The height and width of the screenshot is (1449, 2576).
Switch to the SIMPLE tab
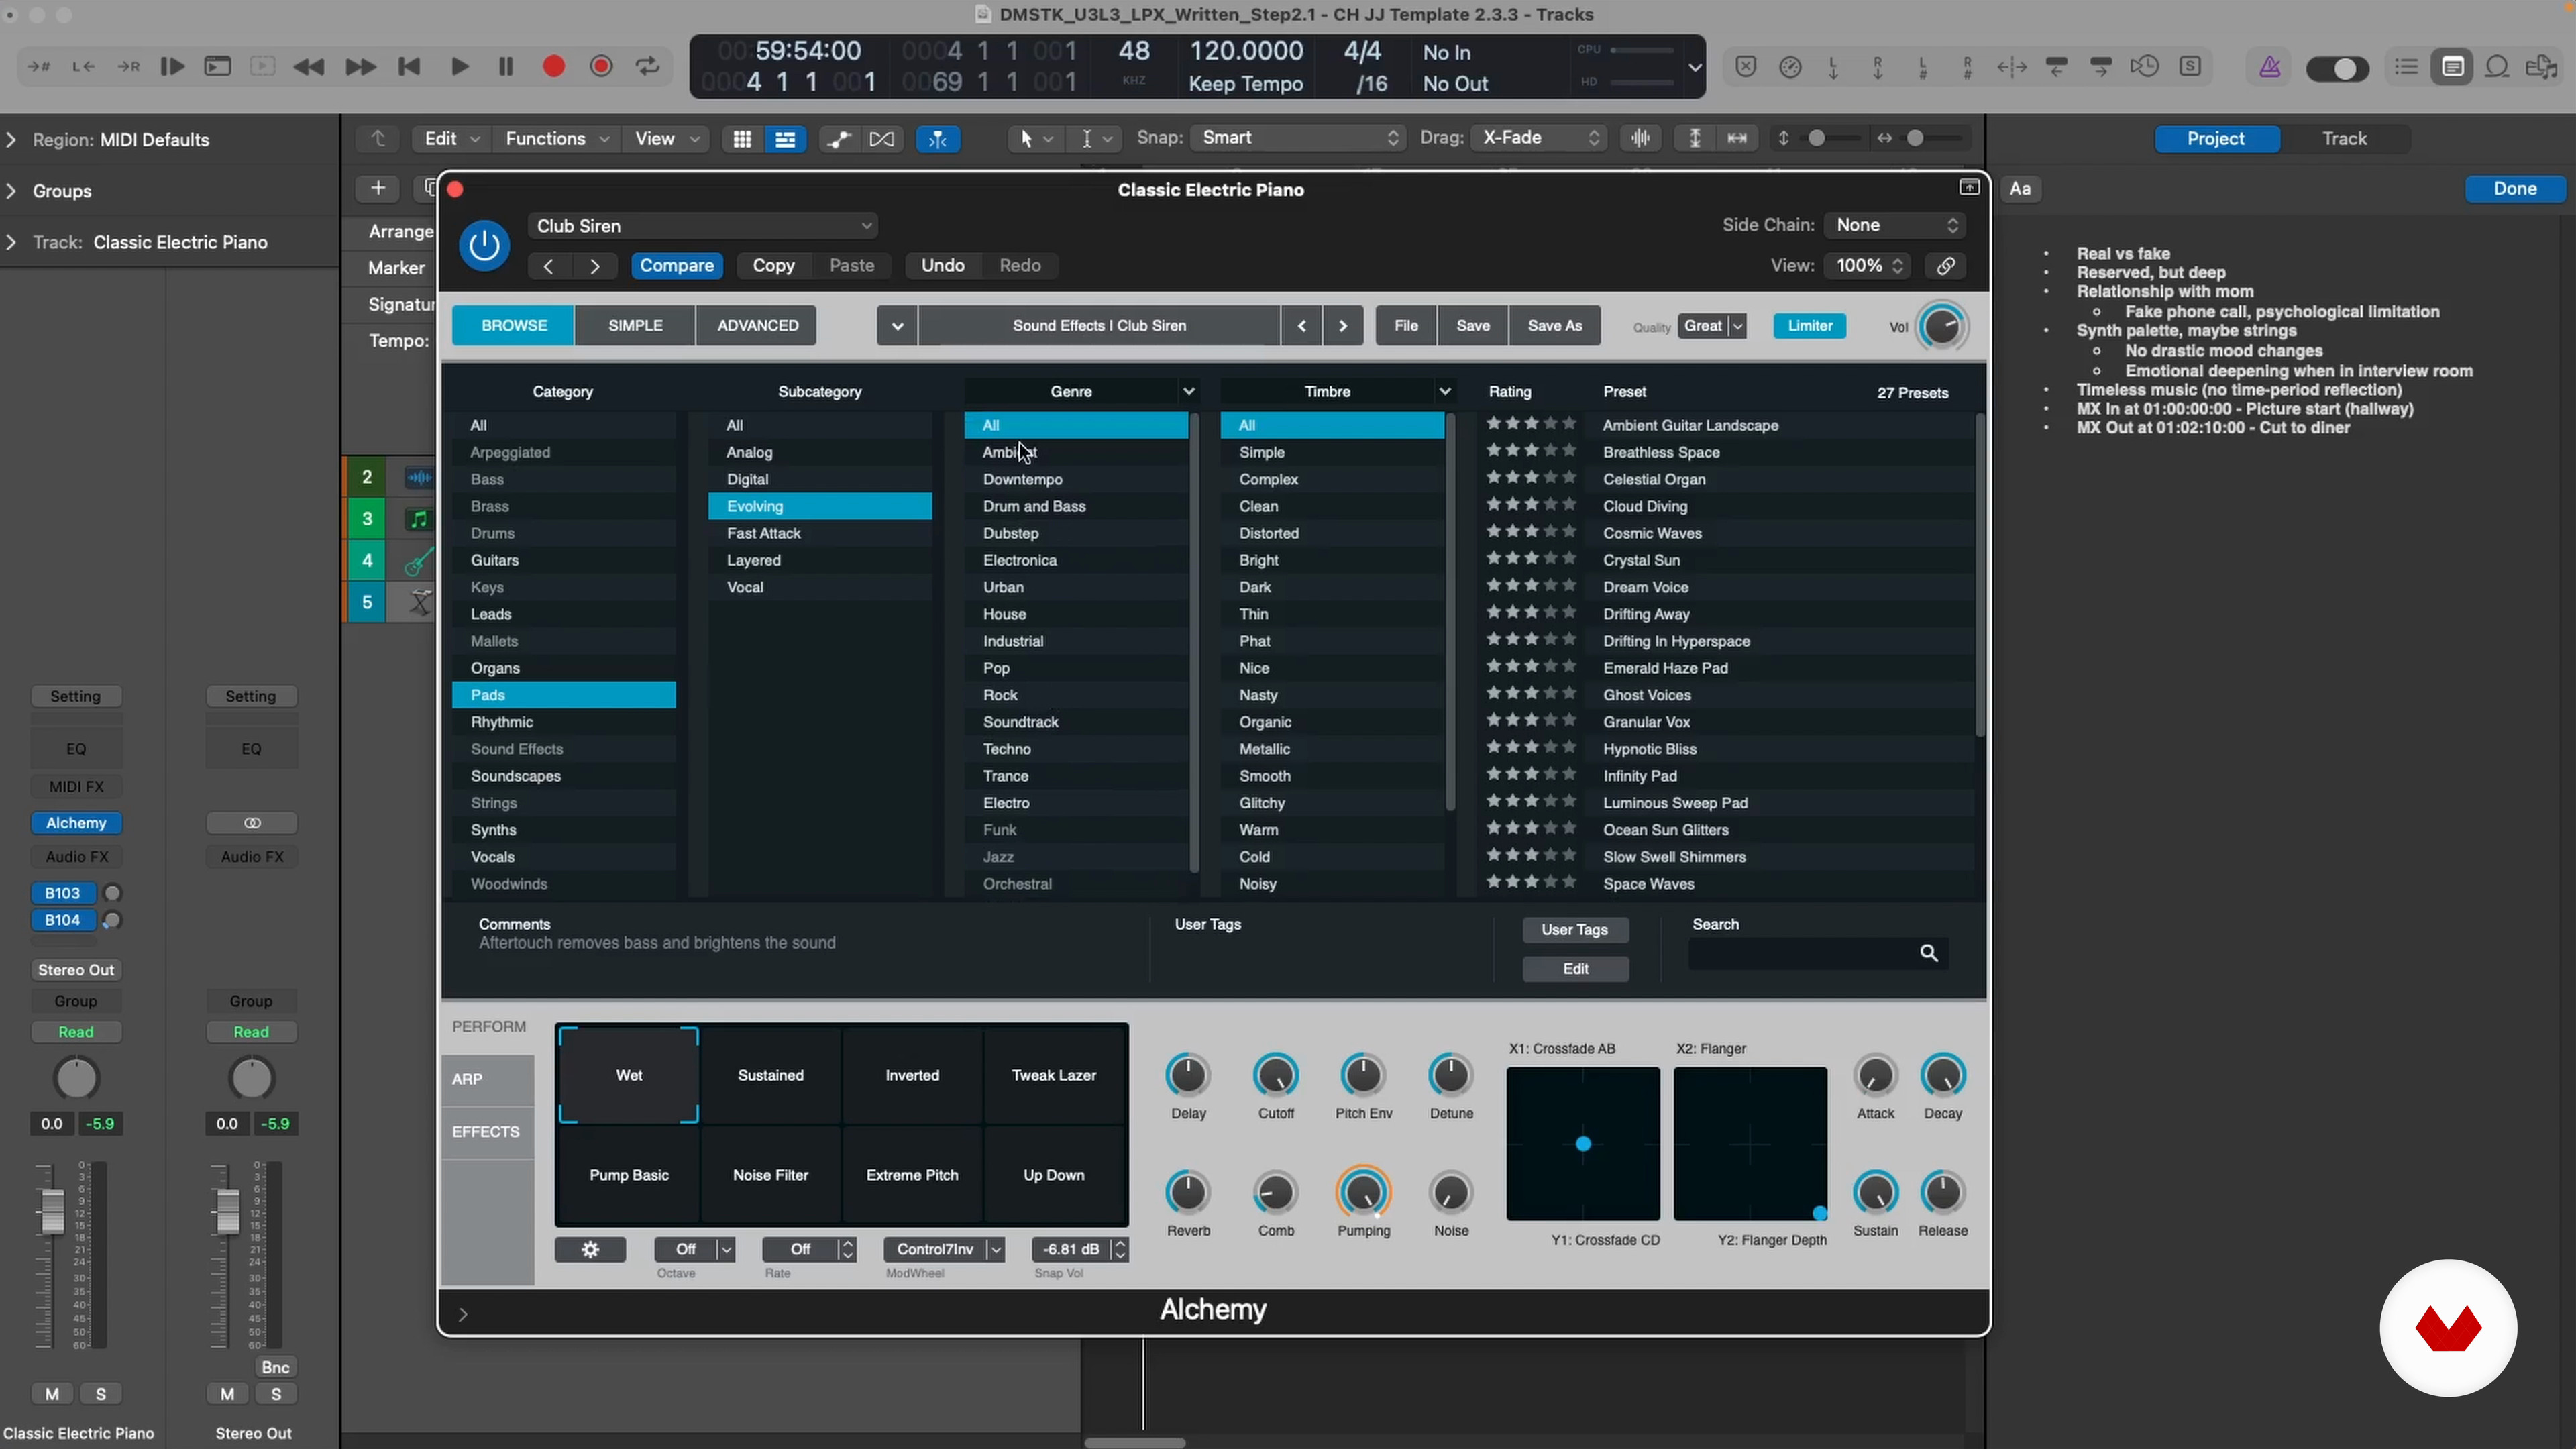point(635,325)
